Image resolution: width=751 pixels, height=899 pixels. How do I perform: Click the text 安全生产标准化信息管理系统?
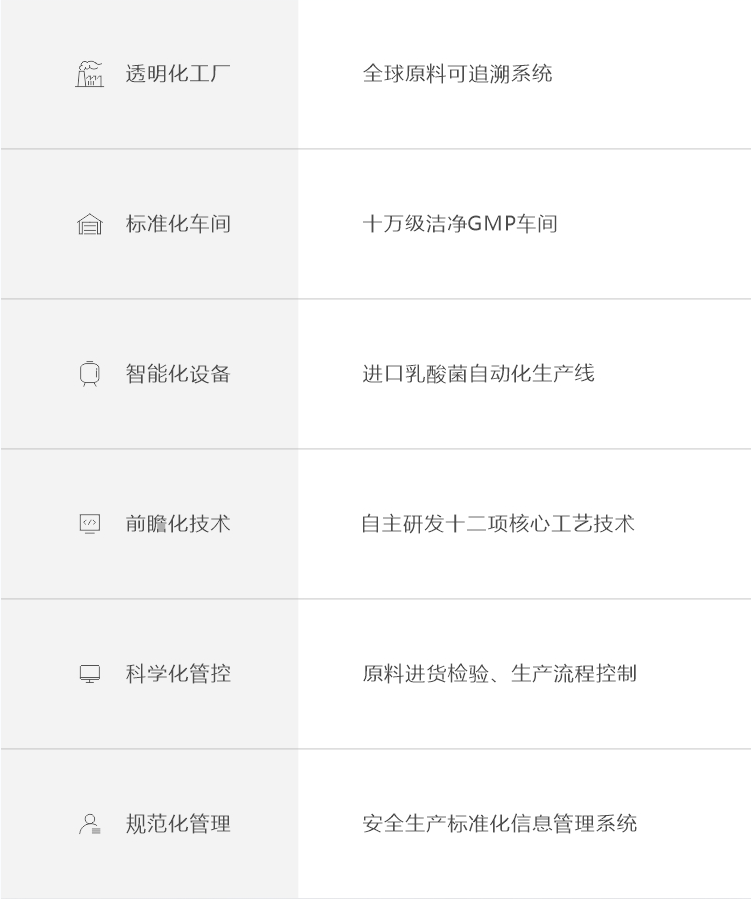click(x=499, y=824)
